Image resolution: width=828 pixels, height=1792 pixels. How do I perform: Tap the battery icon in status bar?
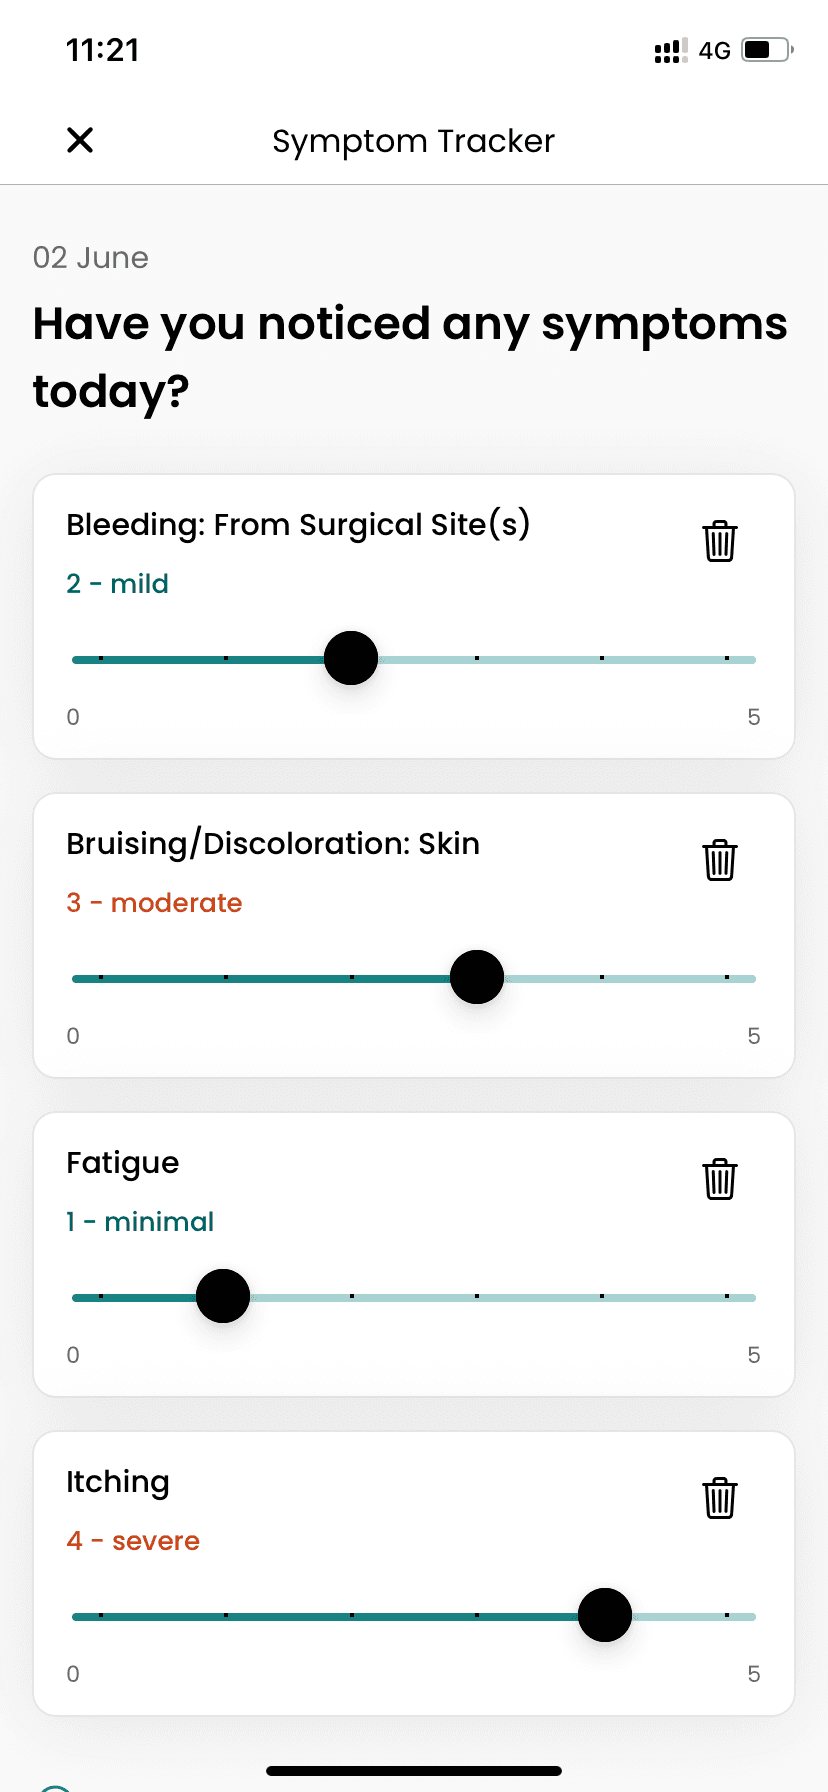[x=767, y=50]
